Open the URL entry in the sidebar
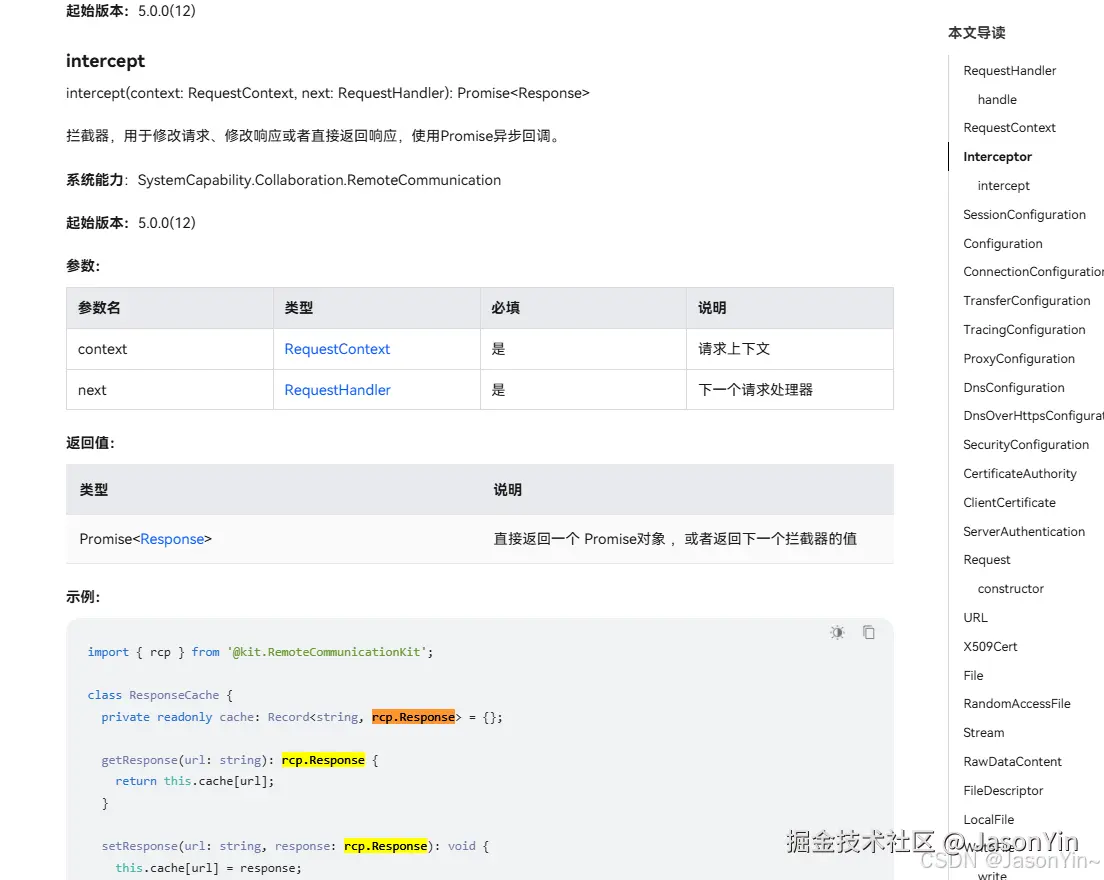 [x=975, y=617]
